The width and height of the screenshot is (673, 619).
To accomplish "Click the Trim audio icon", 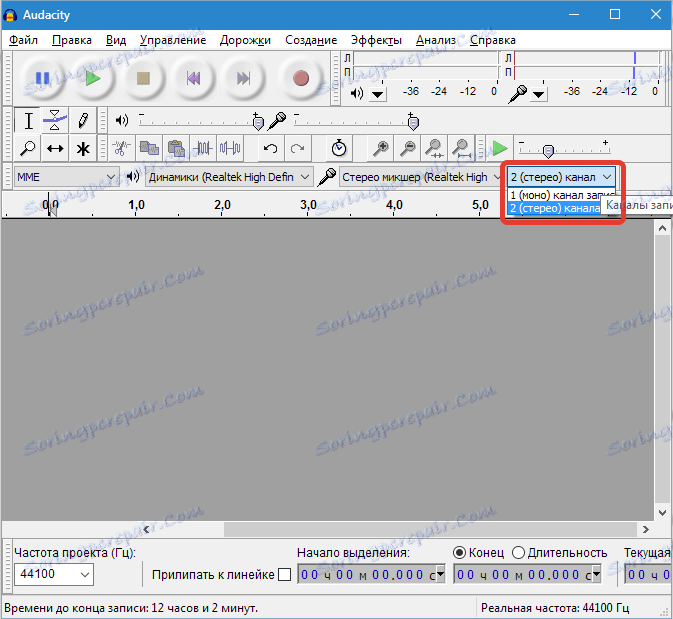I will pos(203,149).
